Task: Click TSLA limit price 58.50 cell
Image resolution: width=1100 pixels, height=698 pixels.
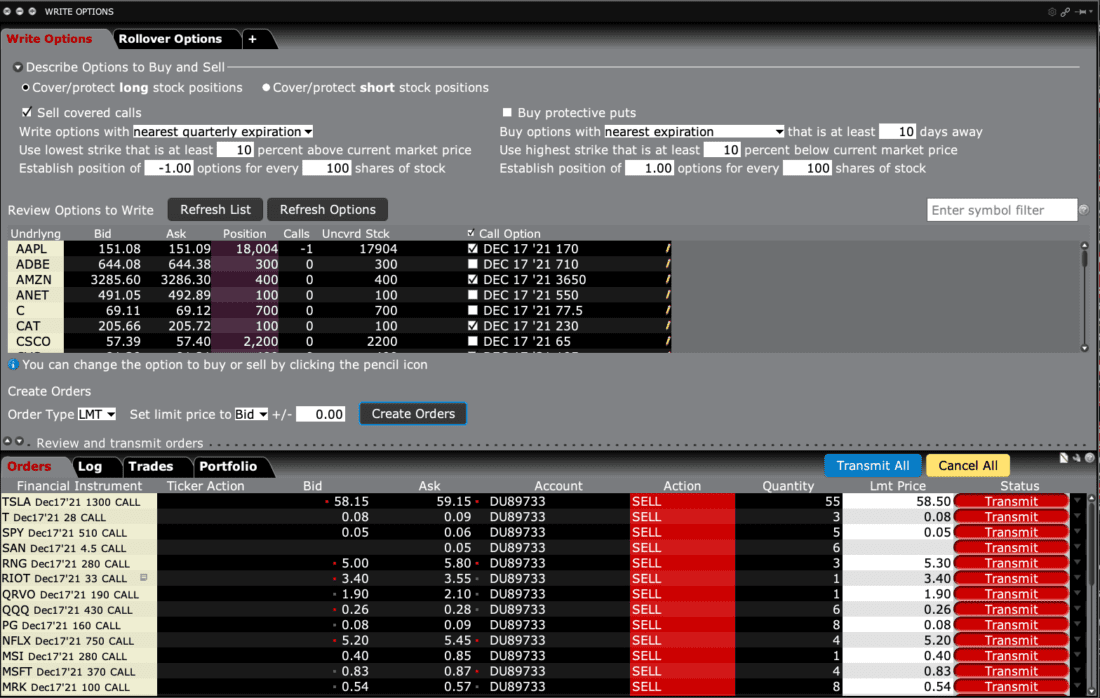Action: pyautogui.click(x=897, y=502)
